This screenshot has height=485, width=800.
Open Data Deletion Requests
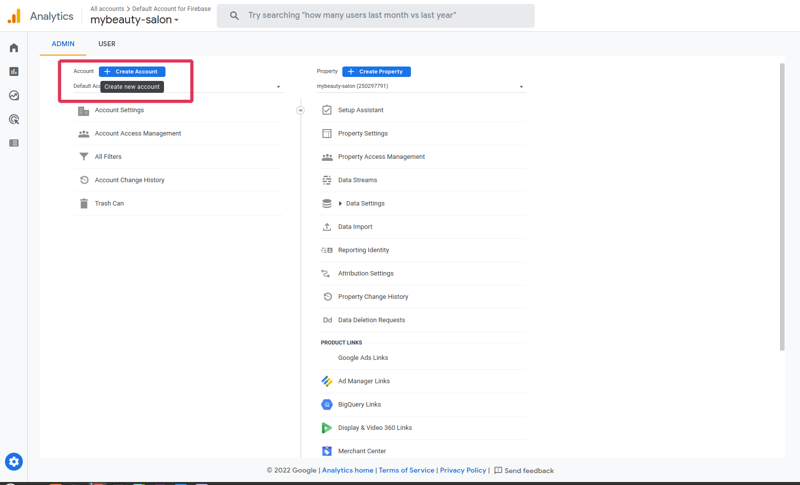pyautogui.click(x=371, y=320)
